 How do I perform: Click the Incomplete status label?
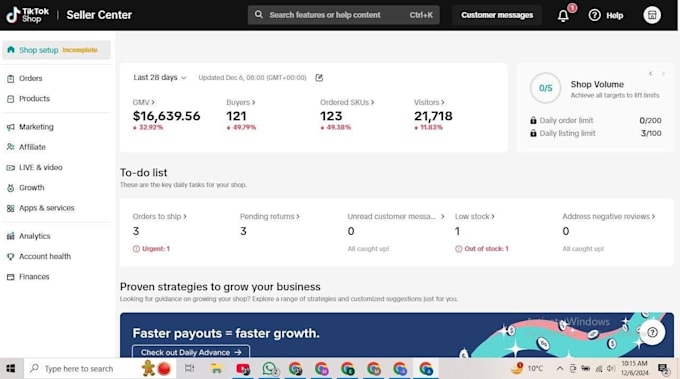[80, 50]
